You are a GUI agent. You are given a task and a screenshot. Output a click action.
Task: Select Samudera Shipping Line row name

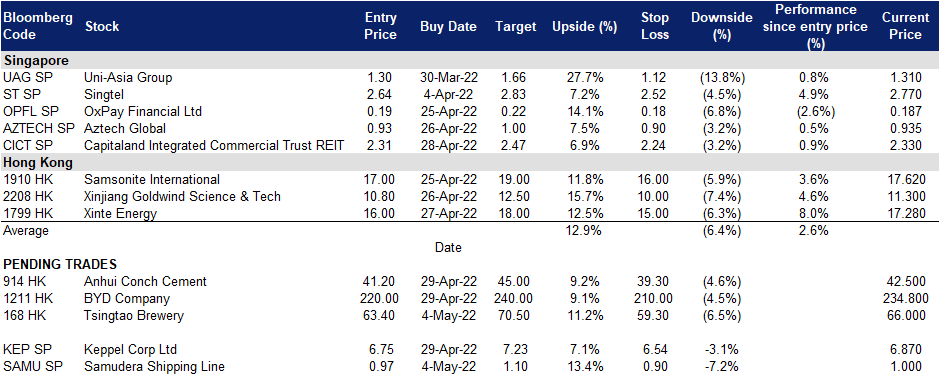click(x=155, y=367)
